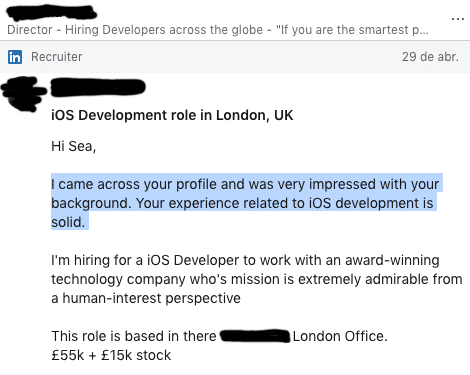Click the salary line £55k + £15k stock
Screen dimensions: 470x375
click(x=111, y=355)
